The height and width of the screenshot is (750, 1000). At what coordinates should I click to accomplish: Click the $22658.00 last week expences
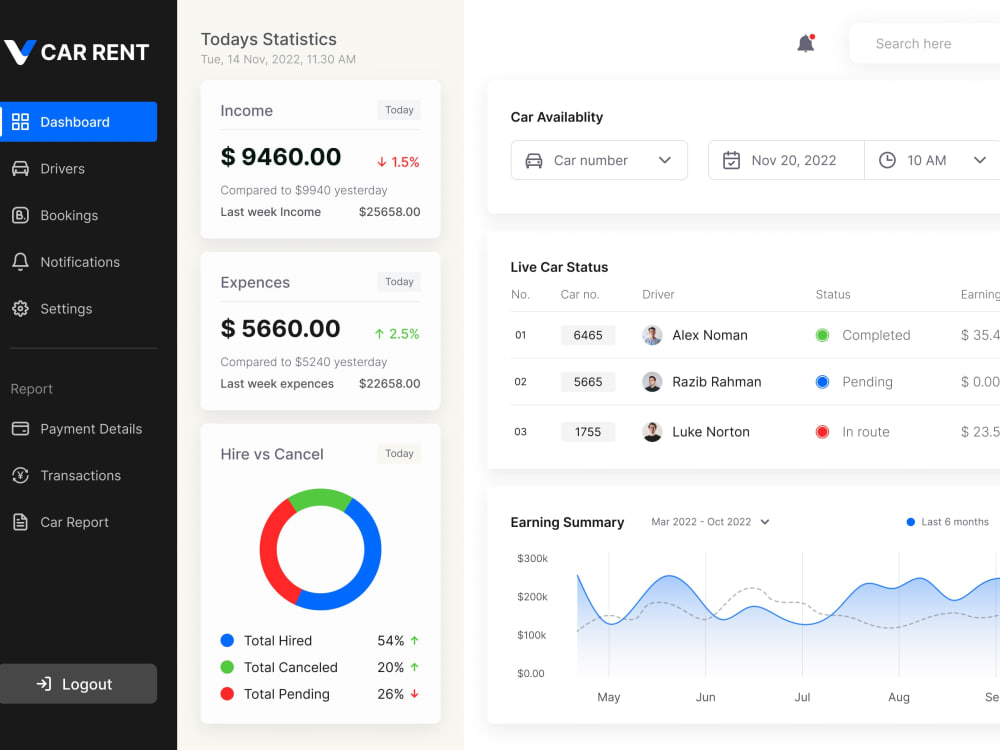tap(390, 383)
